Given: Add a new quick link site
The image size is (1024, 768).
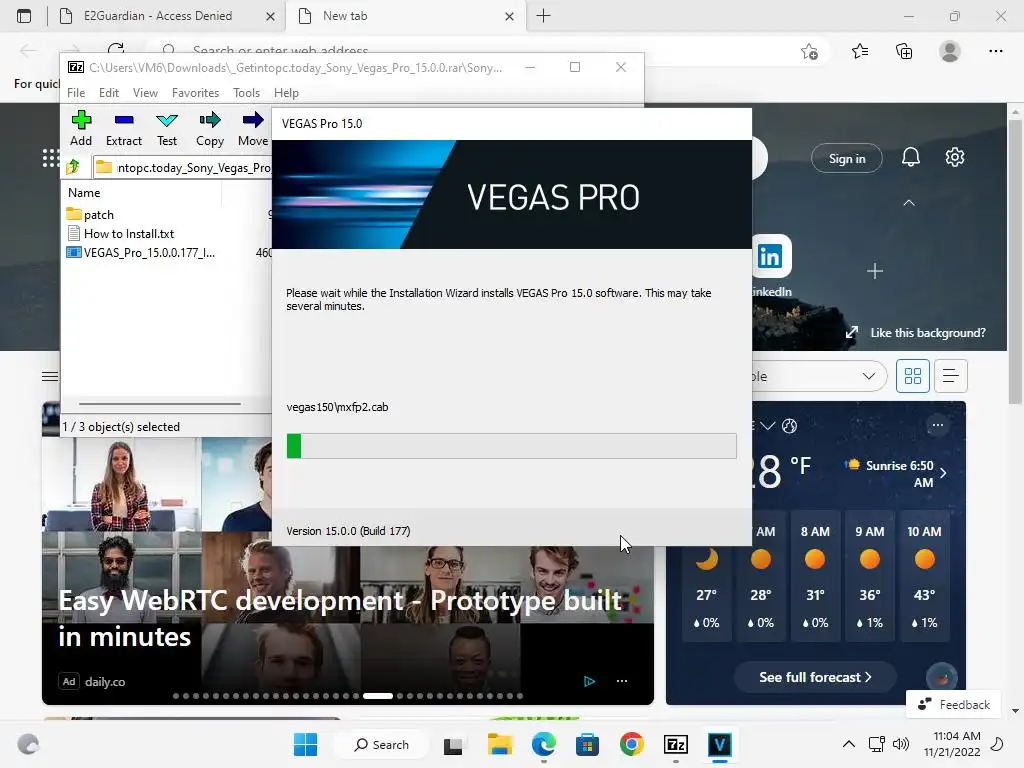Looking at the screenshot, I should tap(874, 270).
